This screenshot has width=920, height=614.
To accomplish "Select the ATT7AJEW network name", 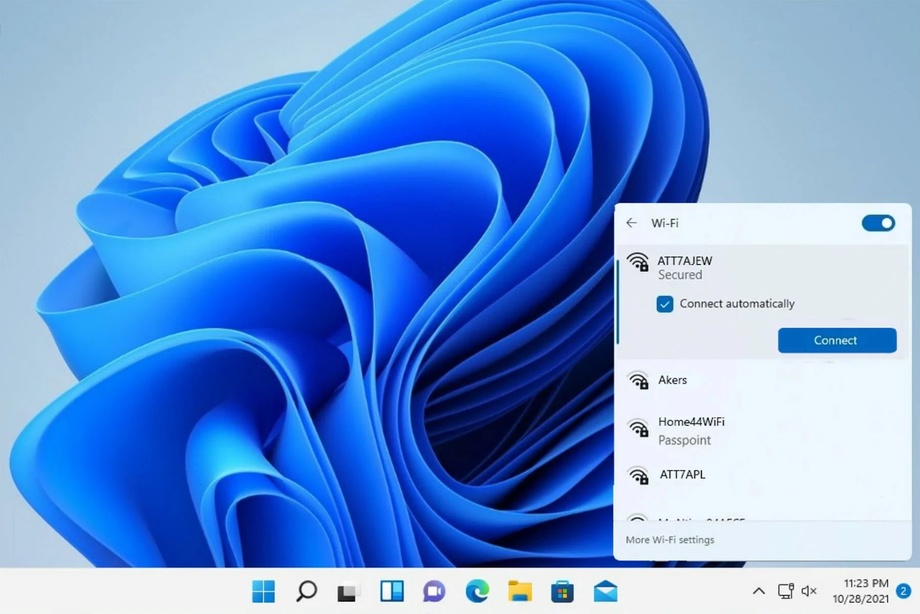I will [x=685, y=261].
